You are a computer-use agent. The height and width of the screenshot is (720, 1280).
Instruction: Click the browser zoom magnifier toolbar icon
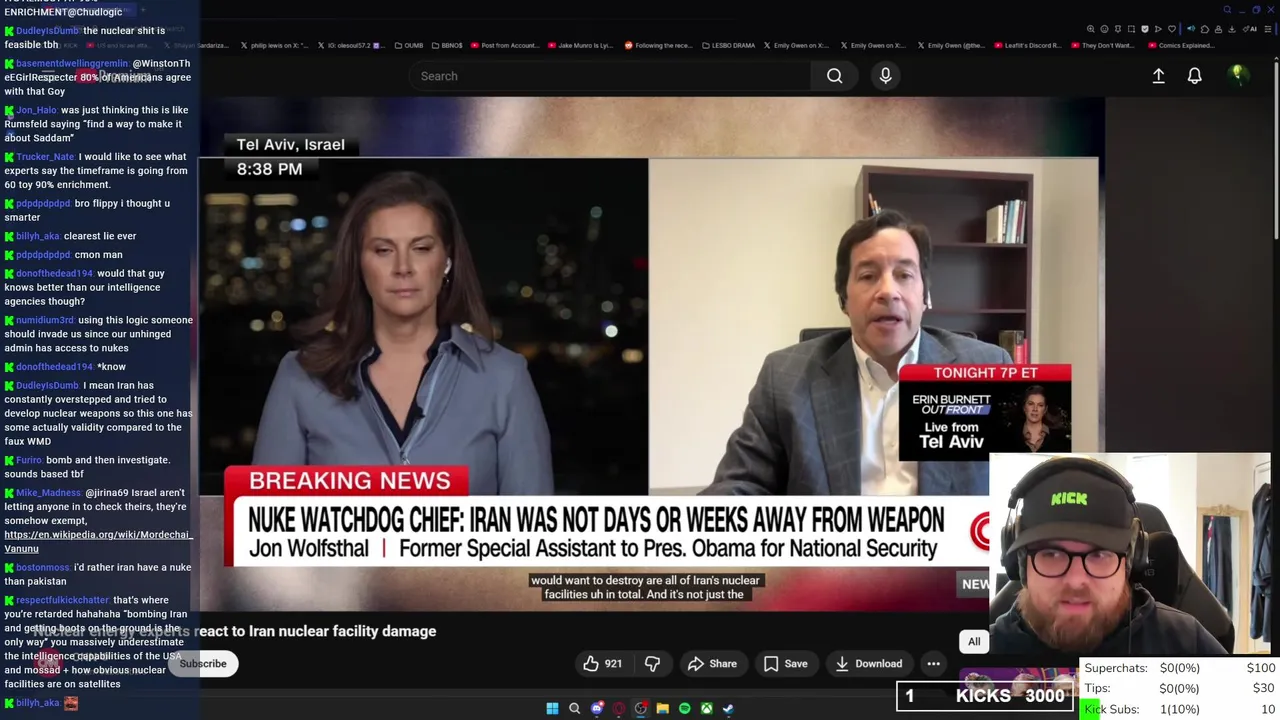pyautogui.click(x=1091, y=29)
